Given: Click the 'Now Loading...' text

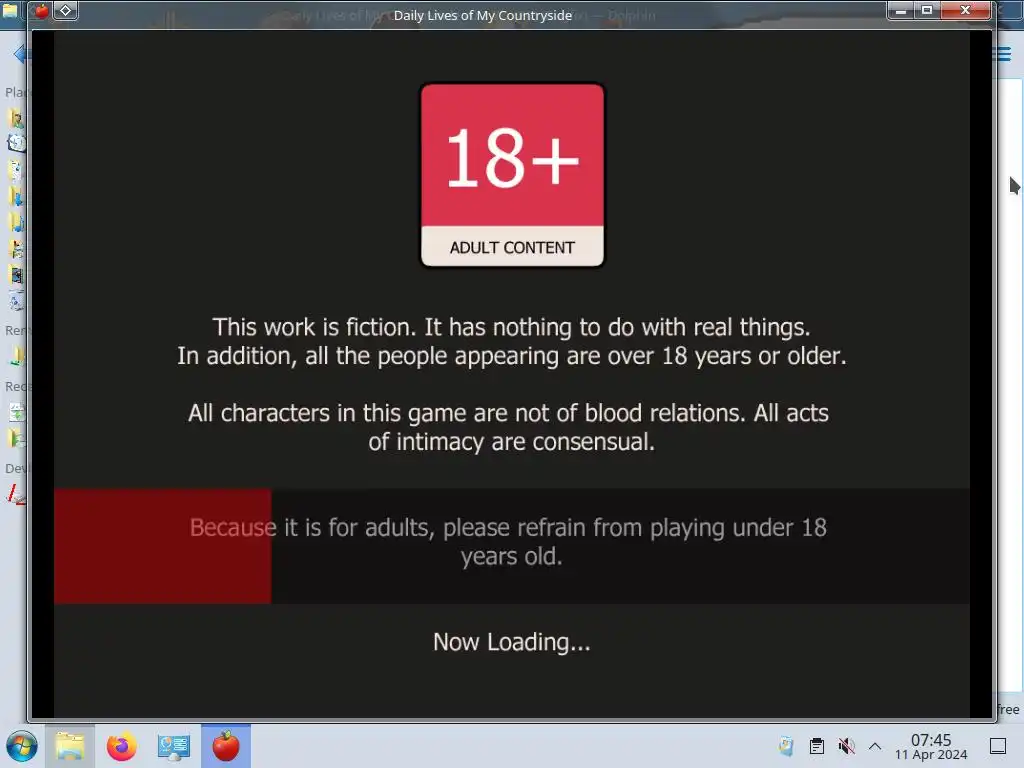Looking at the screenshot, I should point(512,642).
